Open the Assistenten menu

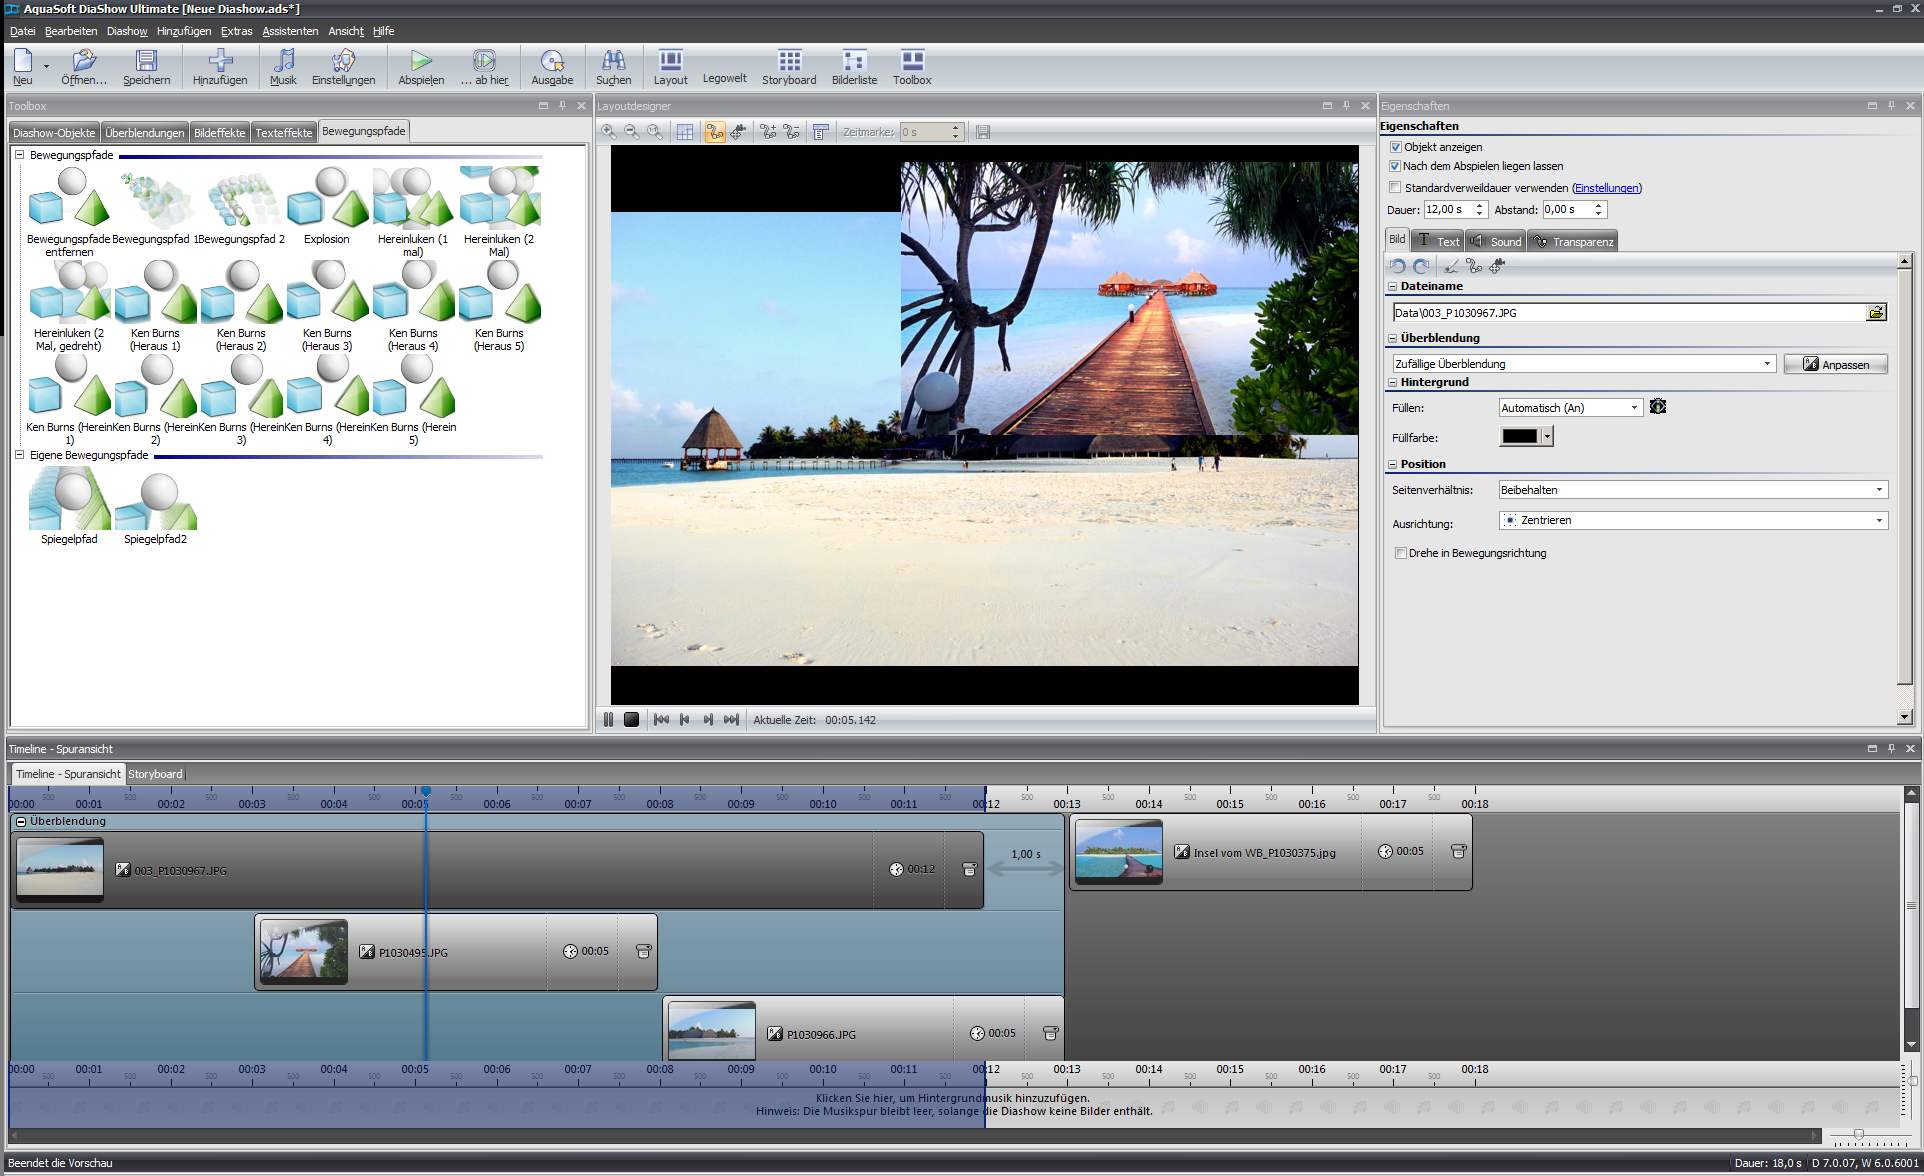(290, 31)
